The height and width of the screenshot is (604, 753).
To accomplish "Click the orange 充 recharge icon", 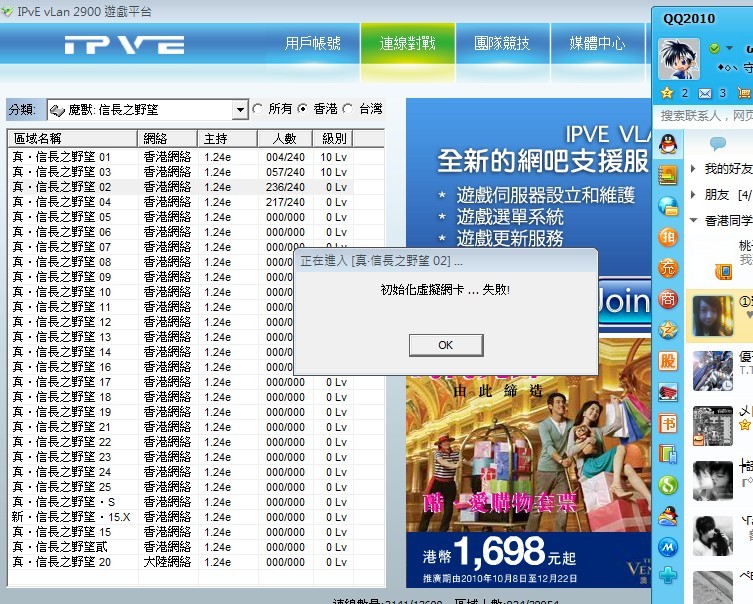I will 668,268.
